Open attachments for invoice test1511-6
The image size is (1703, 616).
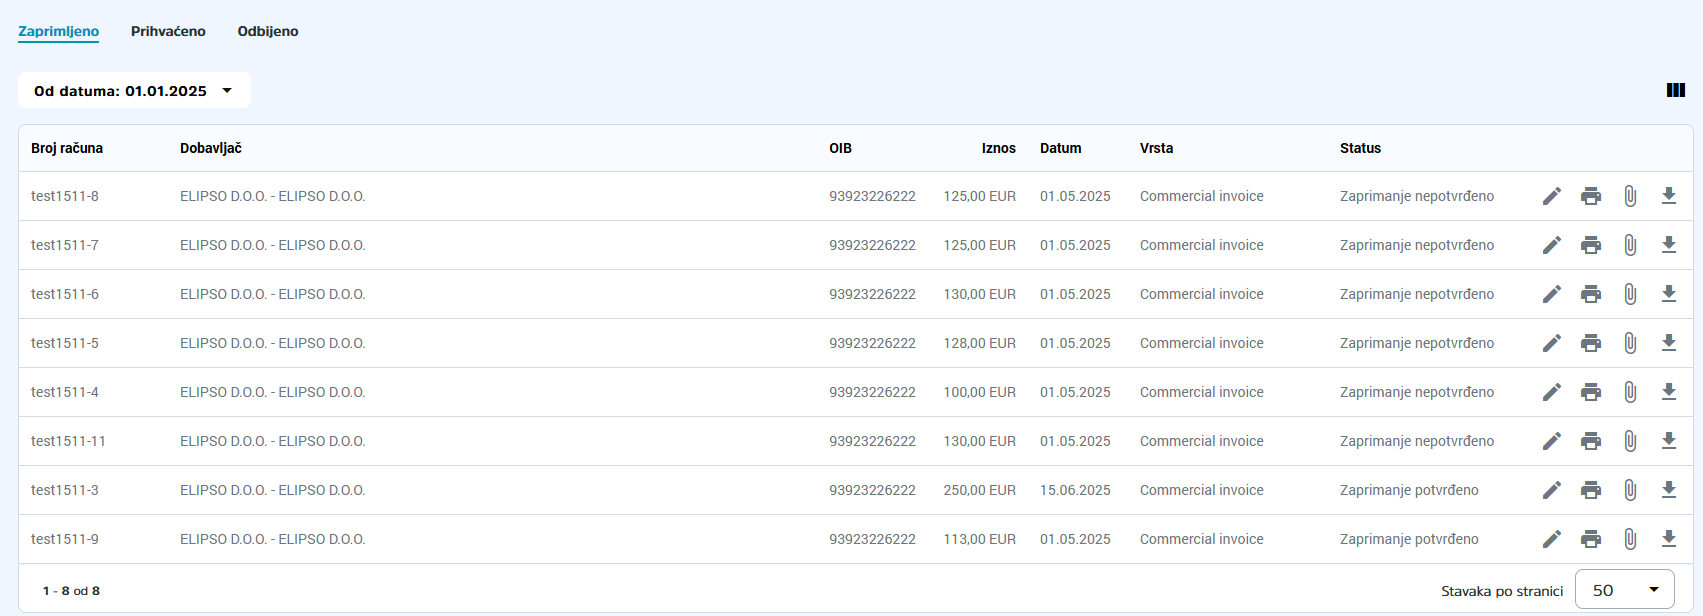1630,294
